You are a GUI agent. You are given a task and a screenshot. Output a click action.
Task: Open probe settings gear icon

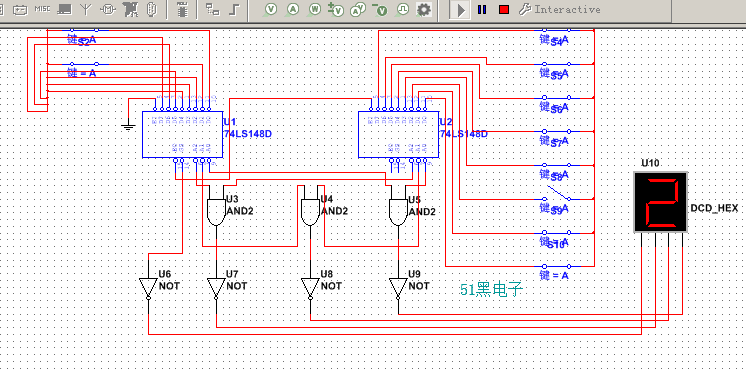click(423, 10)
